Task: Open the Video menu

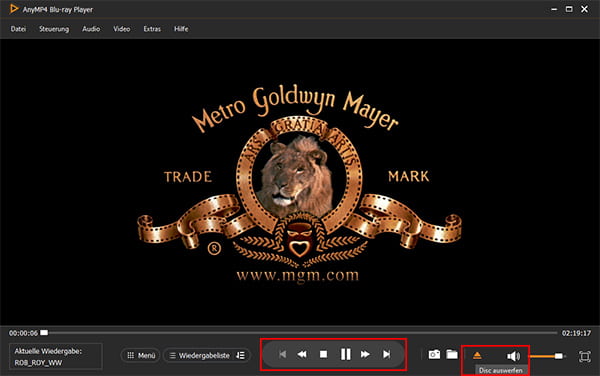Action: 122,29
